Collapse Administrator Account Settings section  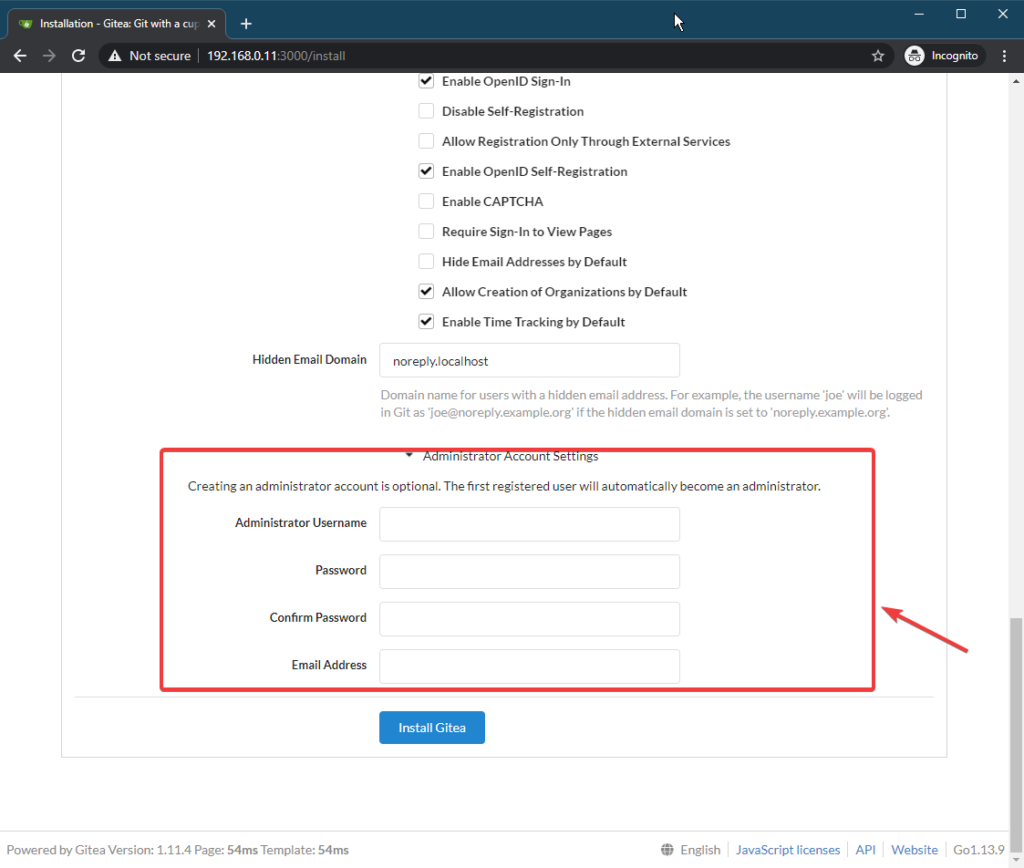click(502, 456)
